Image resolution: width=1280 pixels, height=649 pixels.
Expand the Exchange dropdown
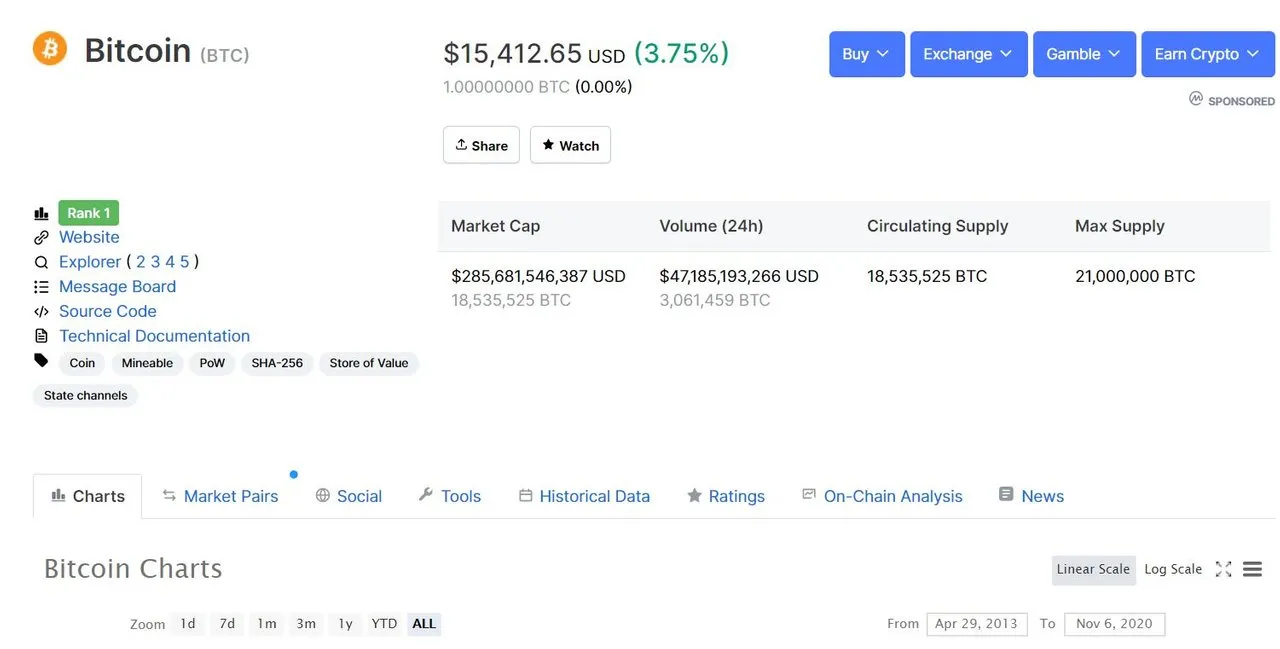[x=969, y=54]
